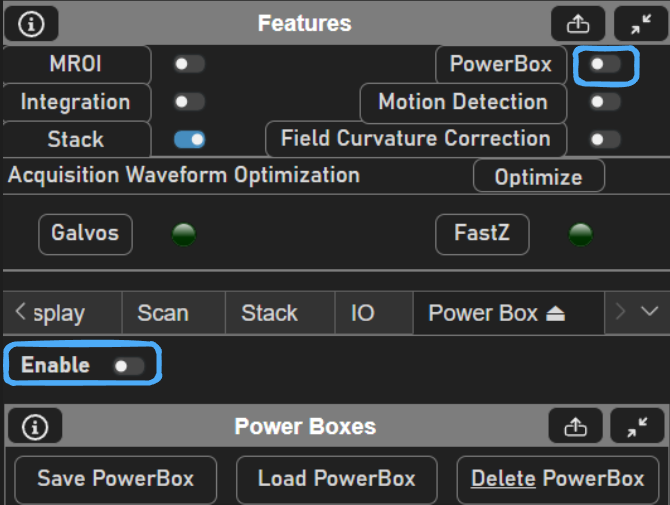Click the Power Boxes info icon

point(36,427)
